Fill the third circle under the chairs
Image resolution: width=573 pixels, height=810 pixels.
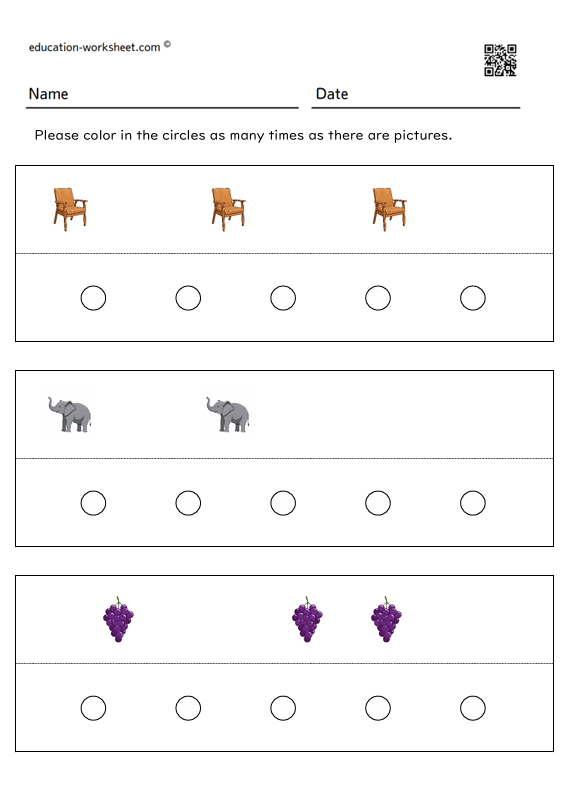pos(283,298)
